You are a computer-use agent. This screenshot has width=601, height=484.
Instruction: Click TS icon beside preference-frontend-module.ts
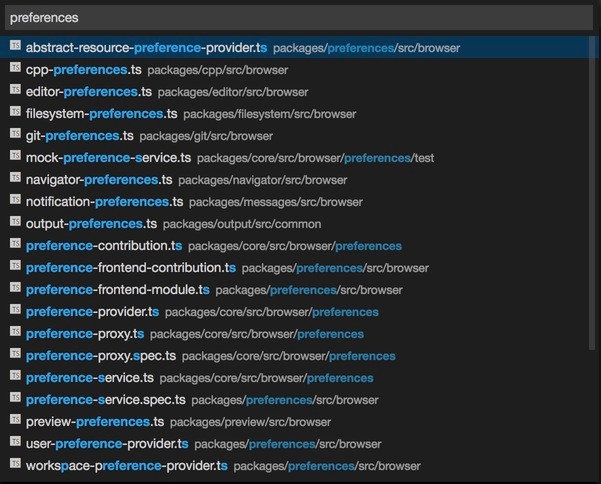(15, 287)
